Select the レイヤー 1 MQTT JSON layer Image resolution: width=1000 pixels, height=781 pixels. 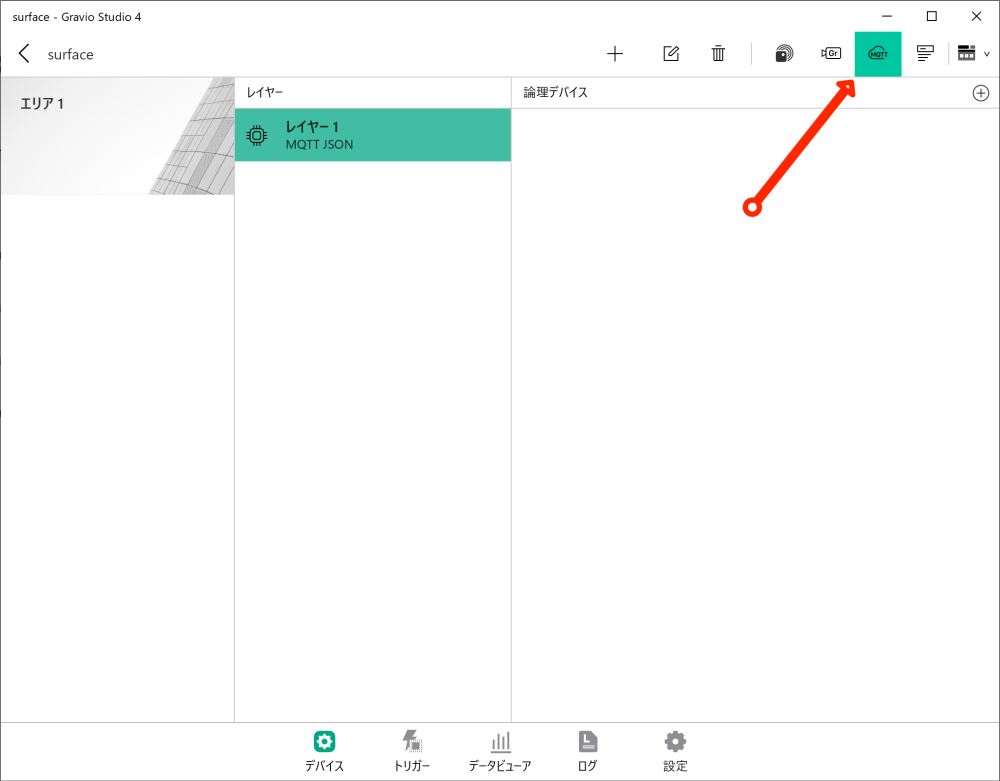pyautogui.click(x=372, y=134)
